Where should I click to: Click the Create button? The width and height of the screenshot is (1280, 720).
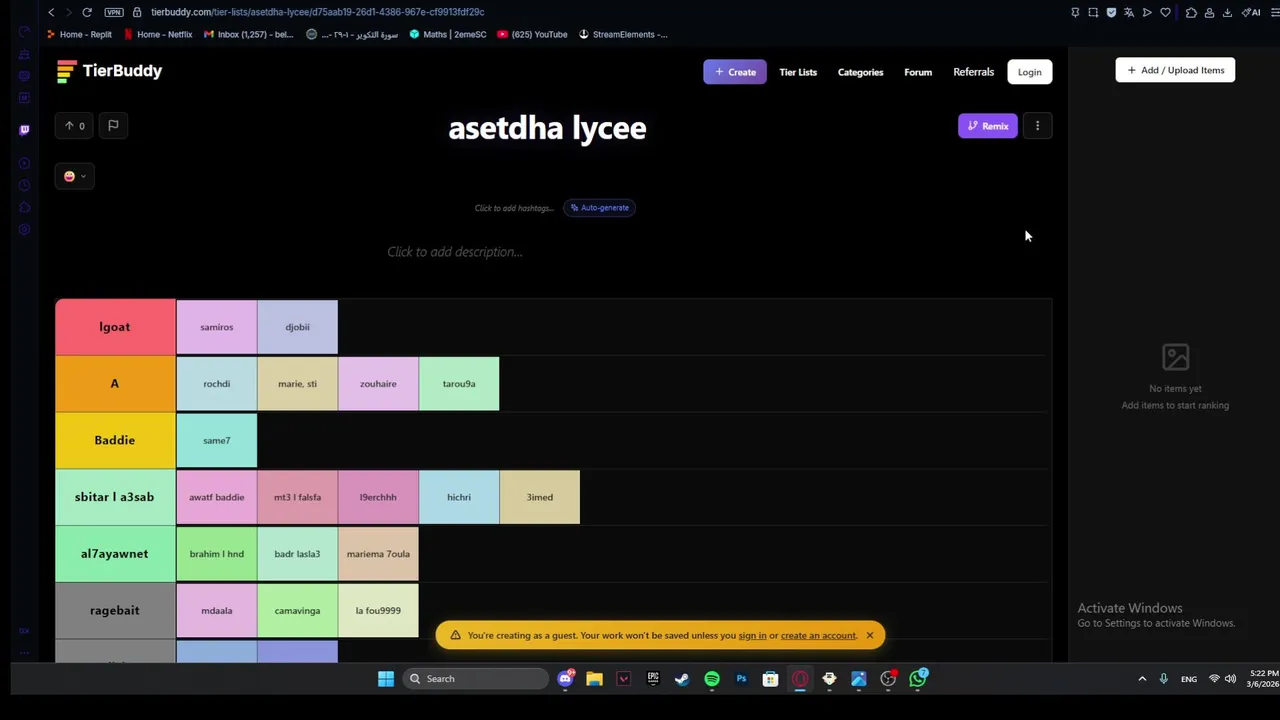coord(735,72)
